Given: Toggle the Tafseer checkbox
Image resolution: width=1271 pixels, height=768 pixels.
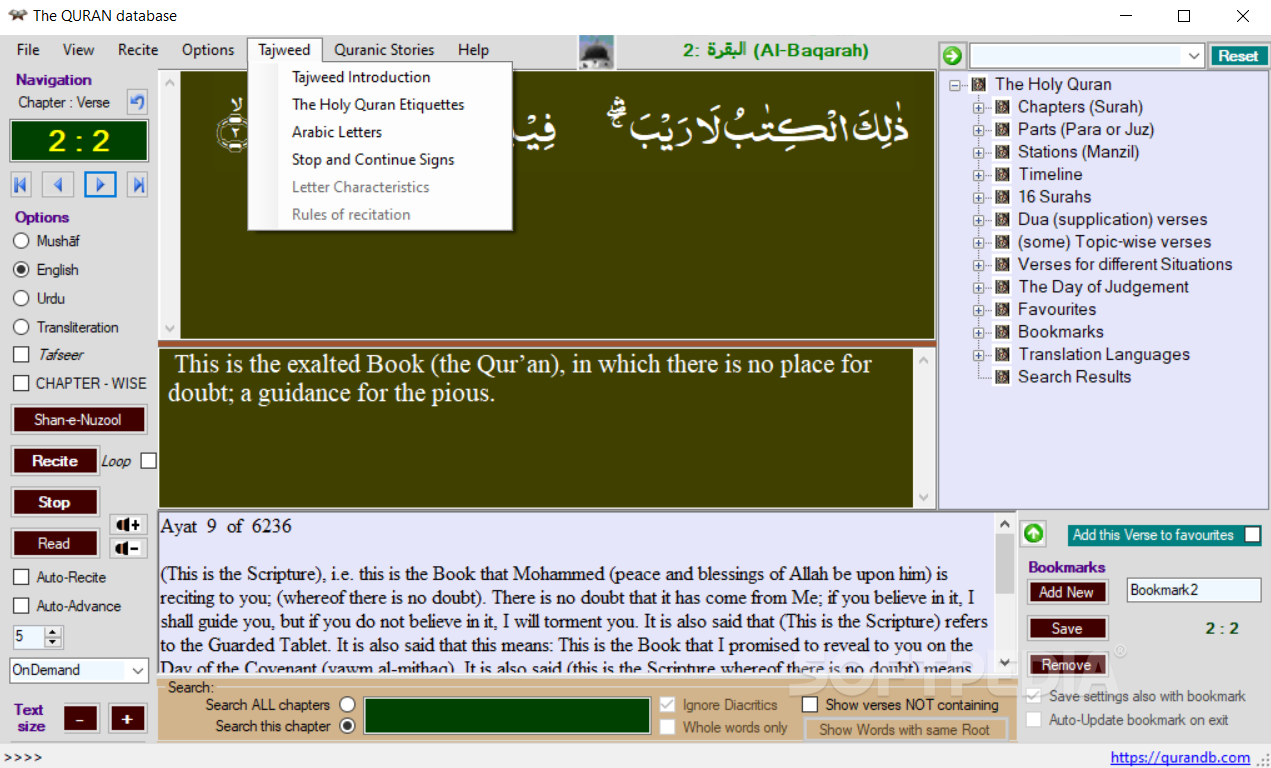Looking at the screenshot, I should point(21,355).
